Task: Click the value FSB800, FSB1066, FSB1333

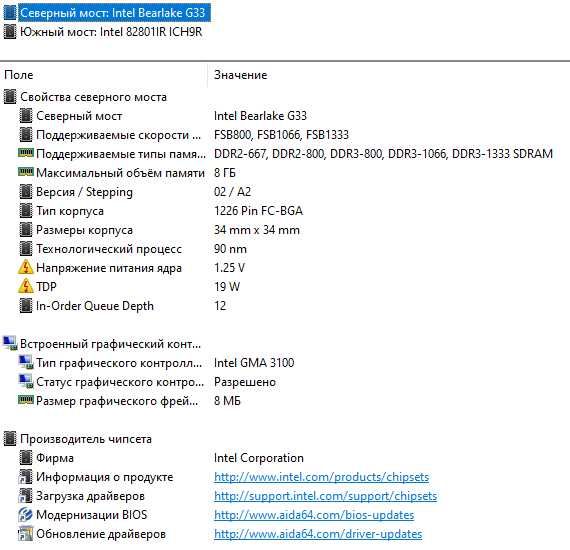Action: (281, 135)
